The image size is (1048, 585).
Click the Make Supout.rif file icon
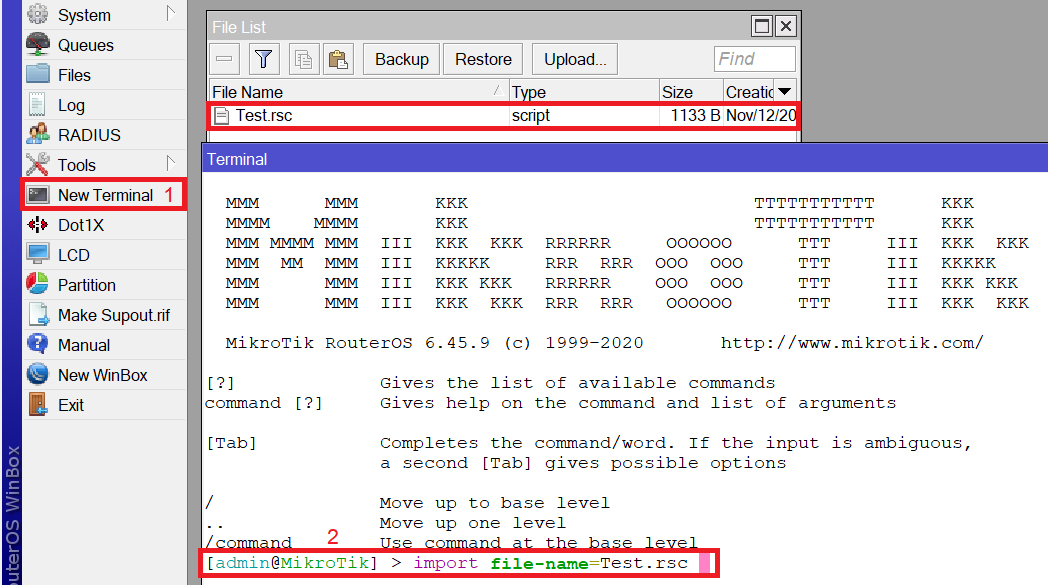pyautogui.click(x=38, y=314)
